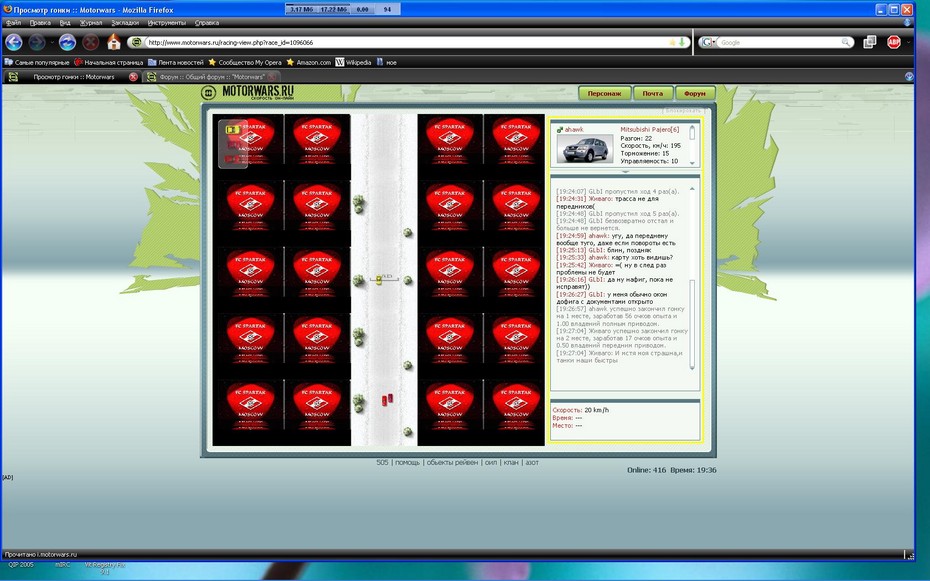This screenshot has width=930, height=581.
Task: Go to the Home page icon
Action: coord(113,42)
